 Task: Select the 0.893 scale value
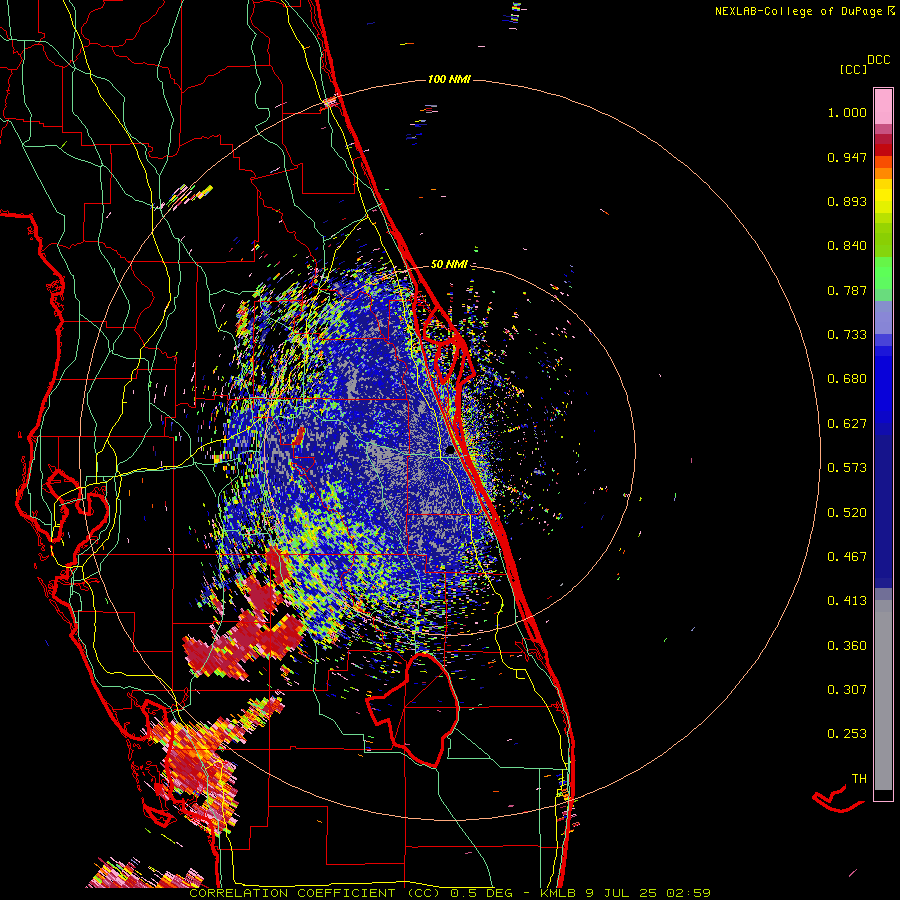pyautogui.click(x=847, y=201)
